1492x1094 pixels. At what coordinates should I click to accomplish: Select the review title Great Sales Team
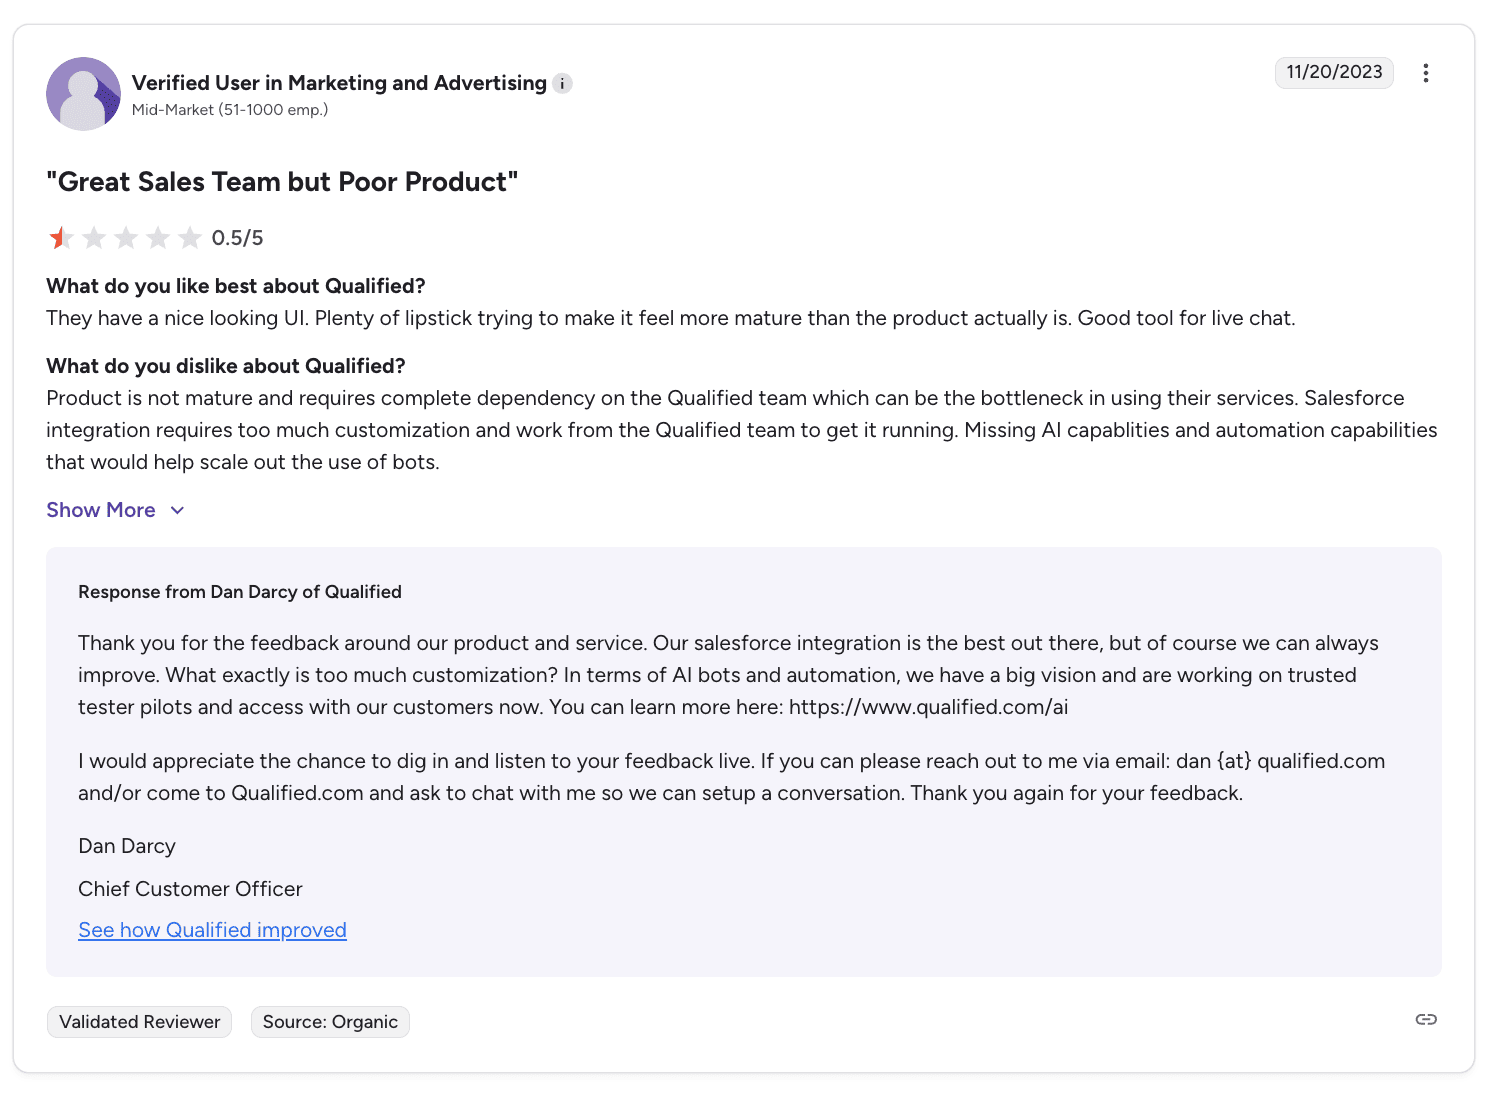pos(282,182)
